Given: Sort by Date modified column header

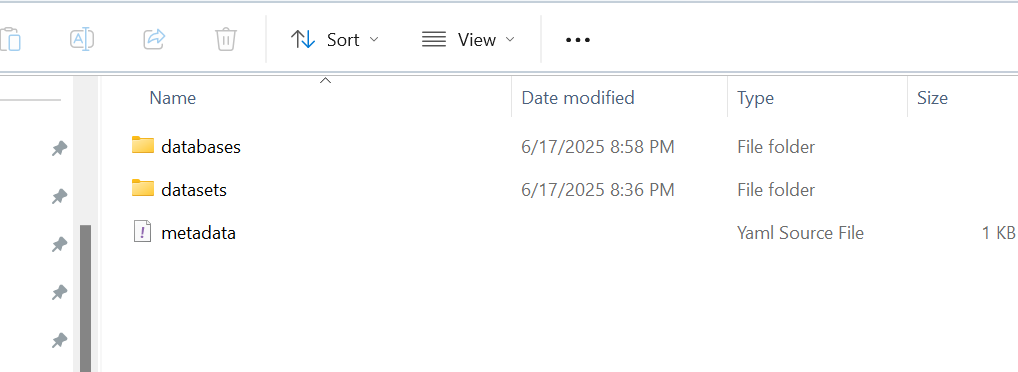Looking at the screenshot, I should 578,98.
